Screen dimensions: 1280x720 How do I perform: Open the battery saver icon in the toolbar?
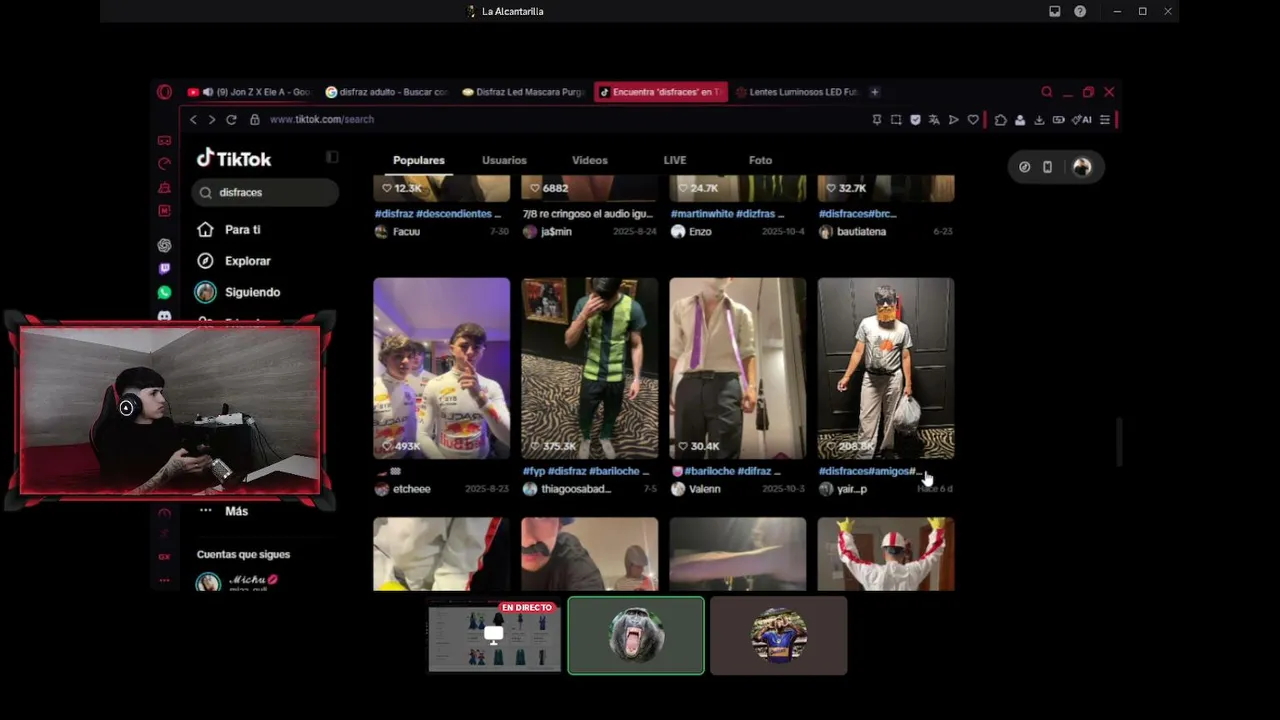(x=1059, y=120)
